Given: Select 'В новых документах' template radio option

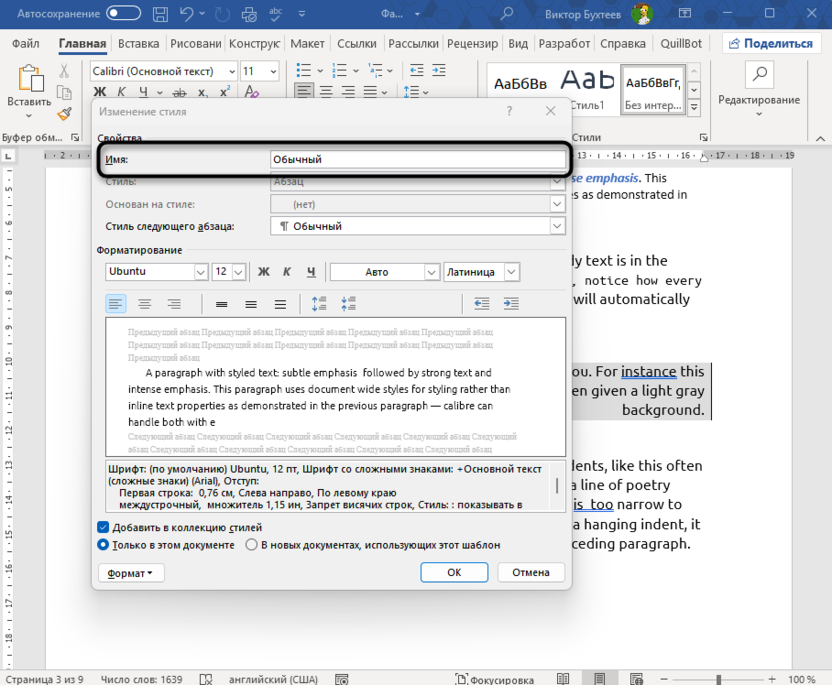Looking at the screenshot, I should point(251,545).
